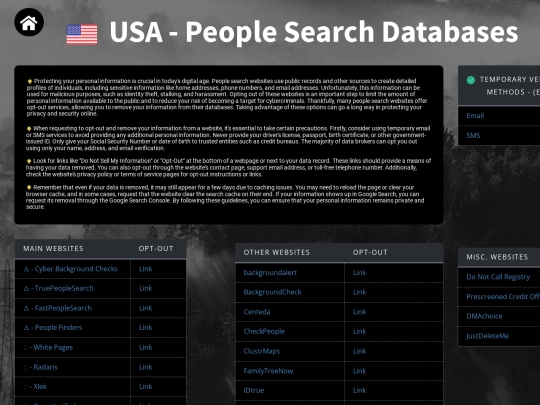Open Radaris website link
540x405 pixels.
45,367
